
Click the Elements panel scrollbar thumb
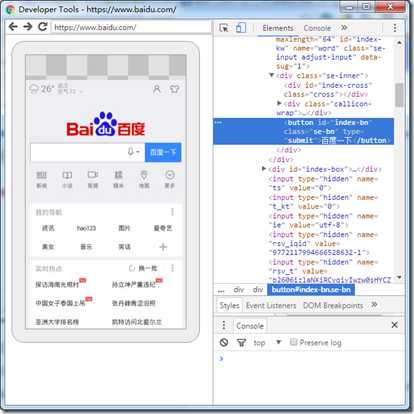pos(399,95)
